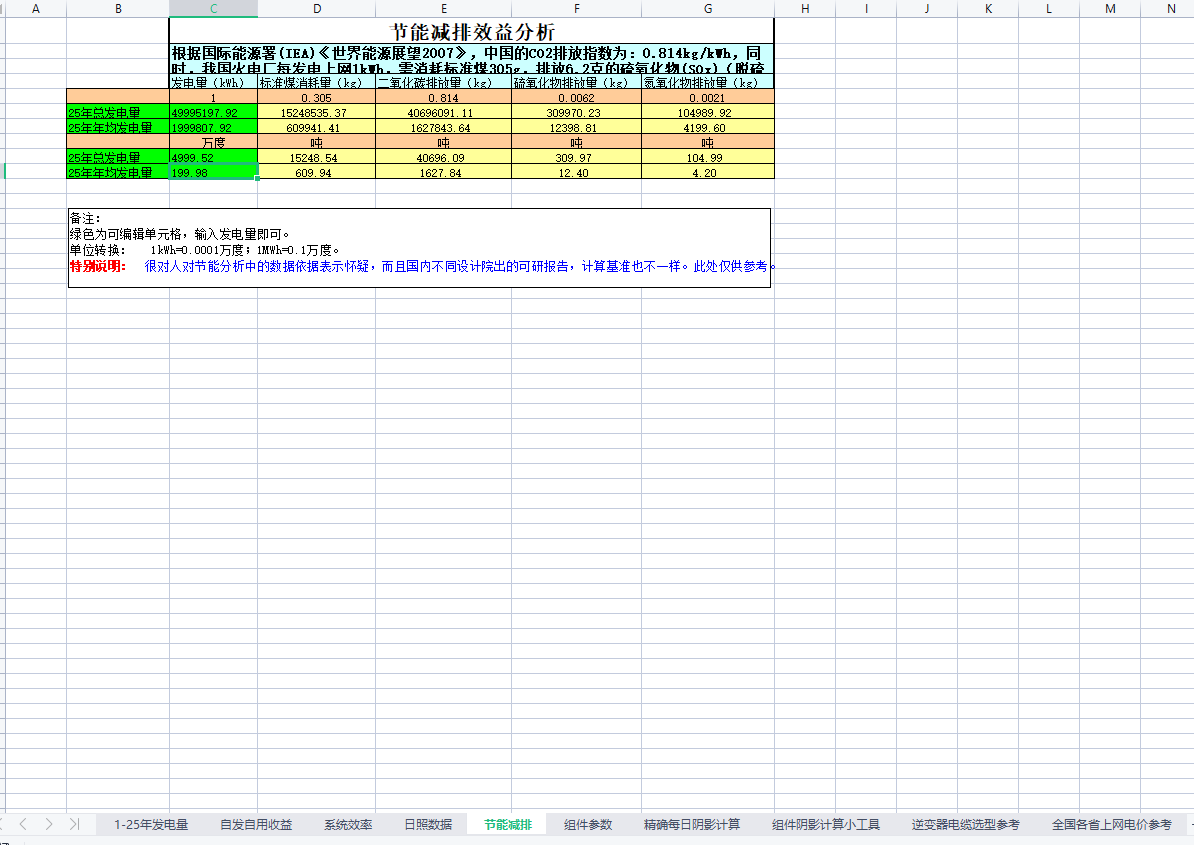This screenshot has height=845, width=1194.
Task: Jump to the last sheet tab with the arrow-and-bar icon
Action: pyautogui.click(x=75, y=824)
